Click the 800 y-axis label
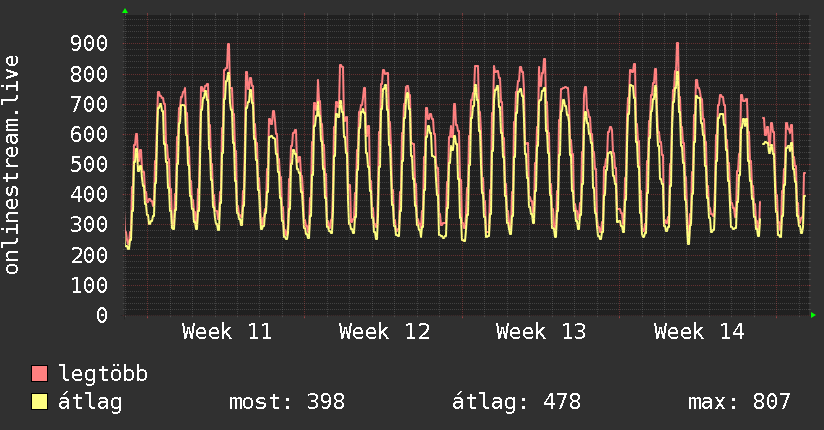824x430 pixels. tap(89, 74)
